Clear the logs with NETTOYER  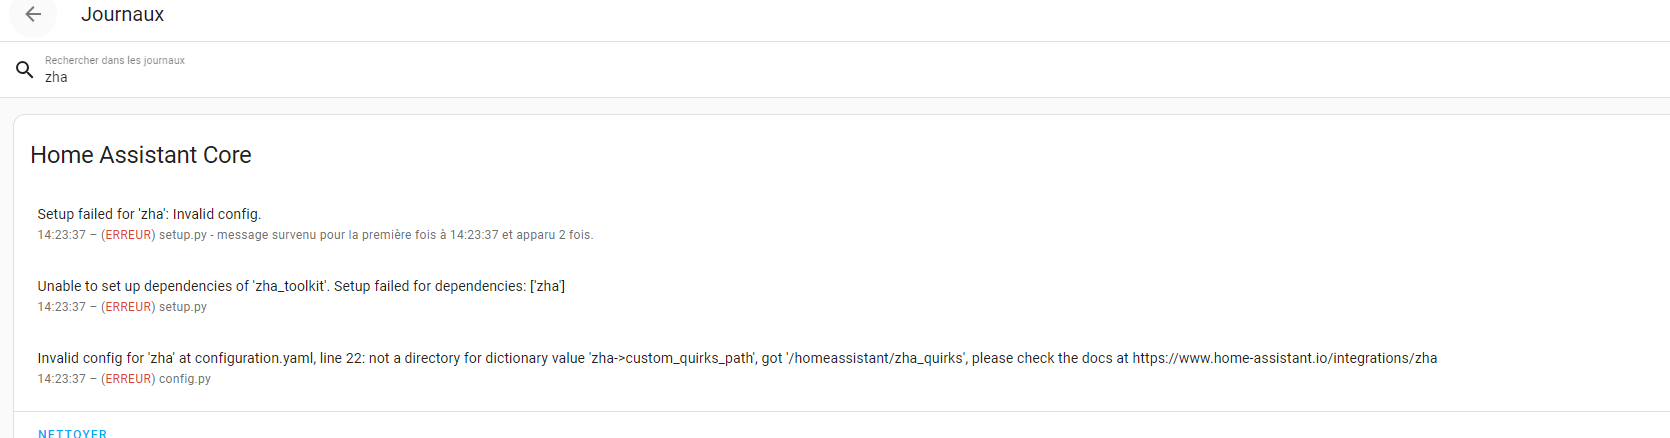72,433
